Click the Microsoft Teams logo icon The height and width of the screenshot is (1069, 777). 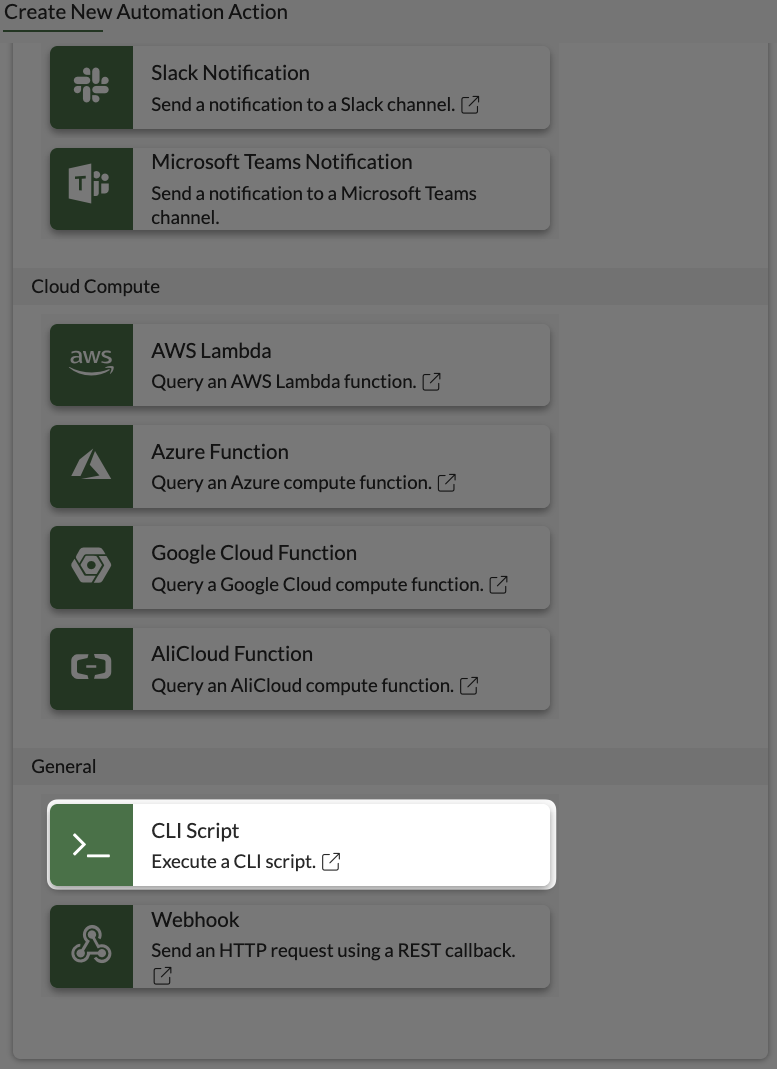(x=89, y=185)
